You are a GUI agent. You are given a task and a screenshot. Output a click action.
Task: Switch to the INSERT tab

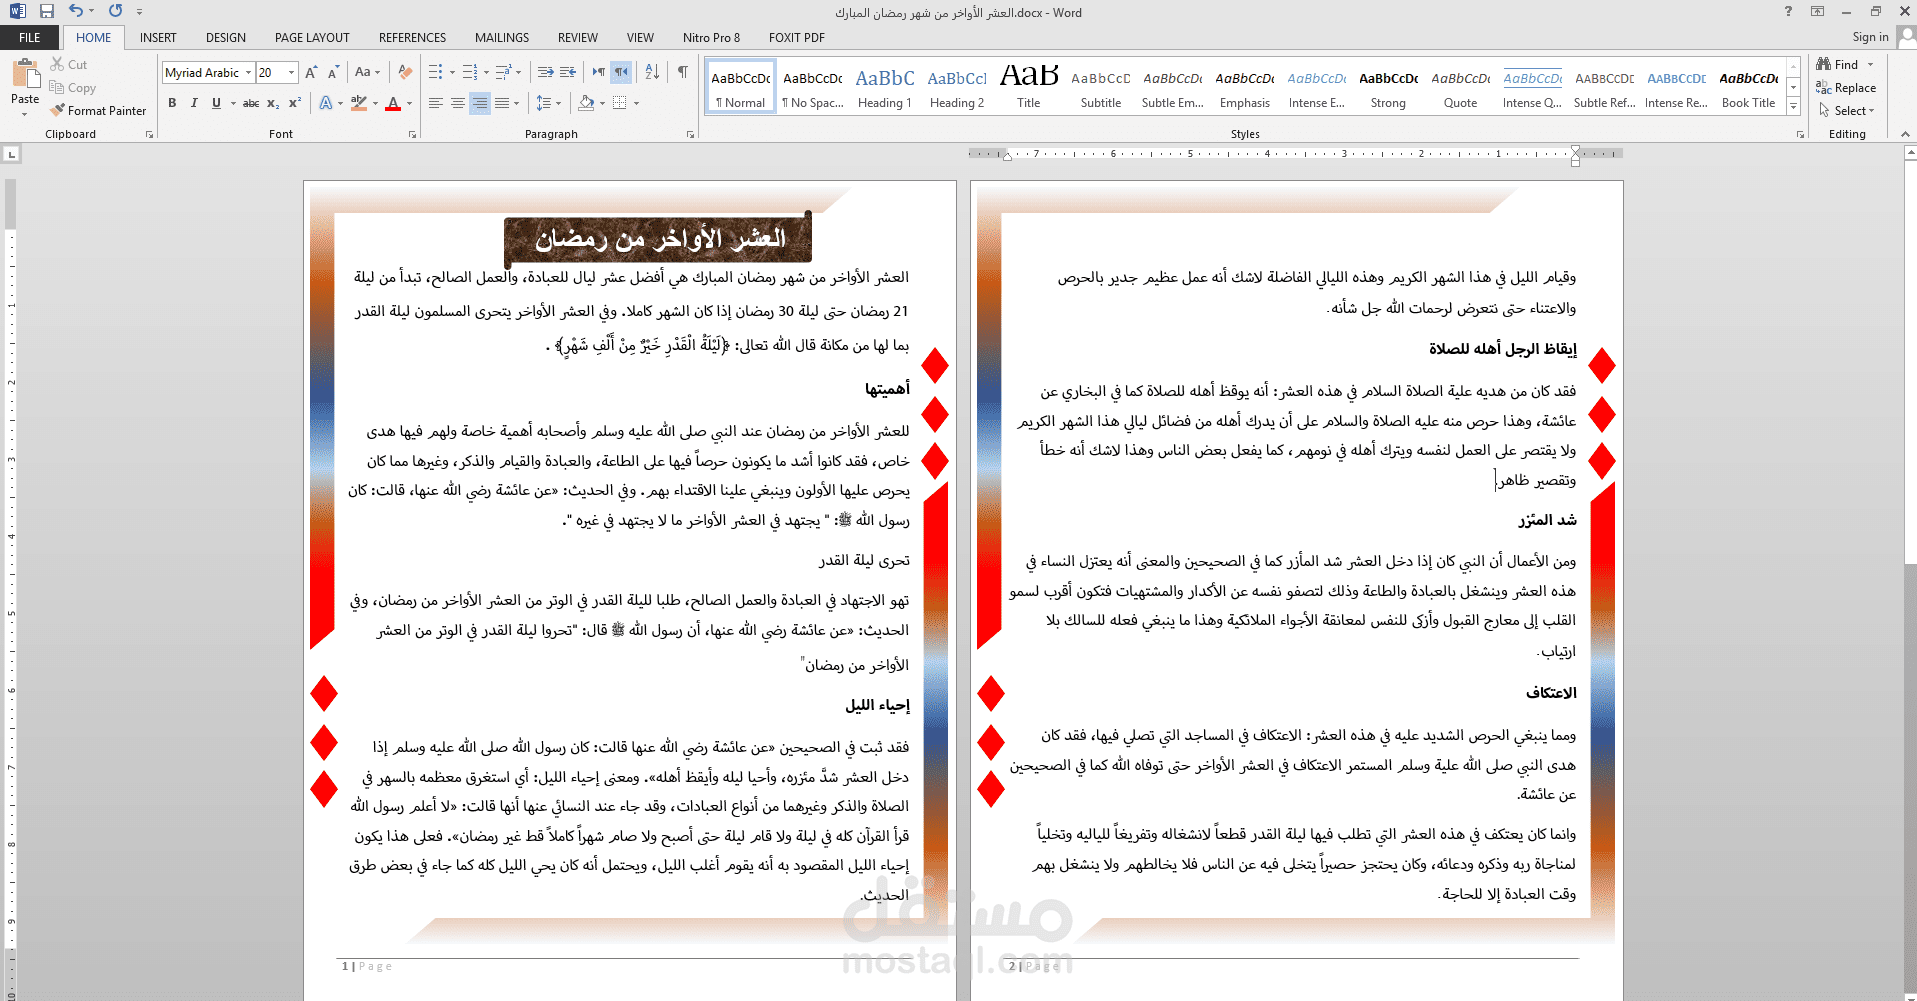158,38
